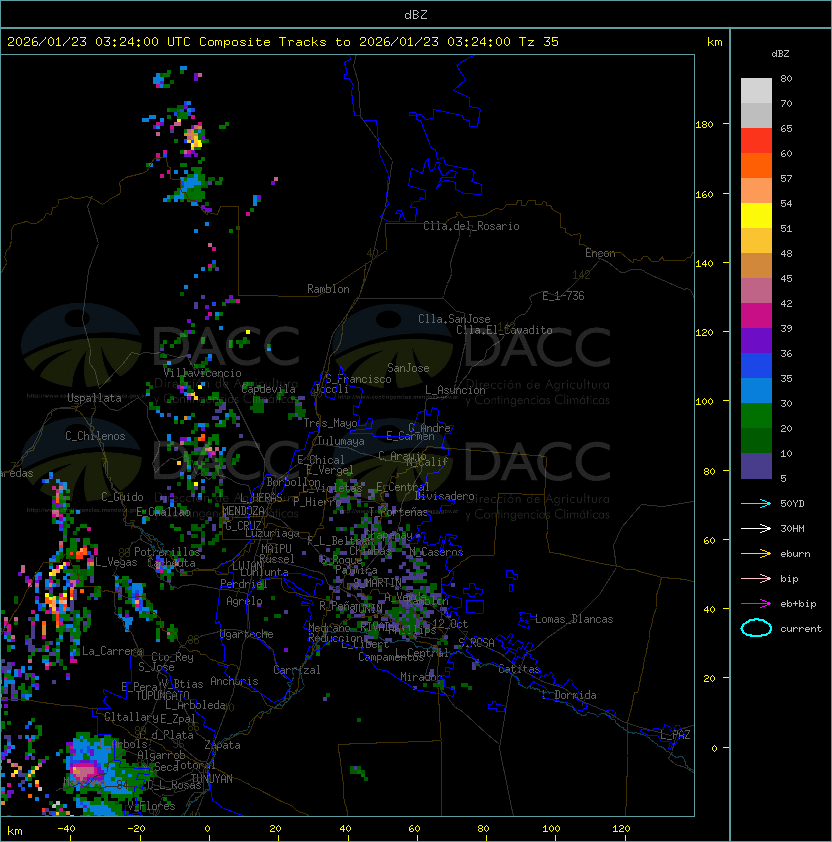This screenshot has width=832, height=842.
Task: Click the pink-cored storm cell west of Algarrob
Action: pos(85,772)
